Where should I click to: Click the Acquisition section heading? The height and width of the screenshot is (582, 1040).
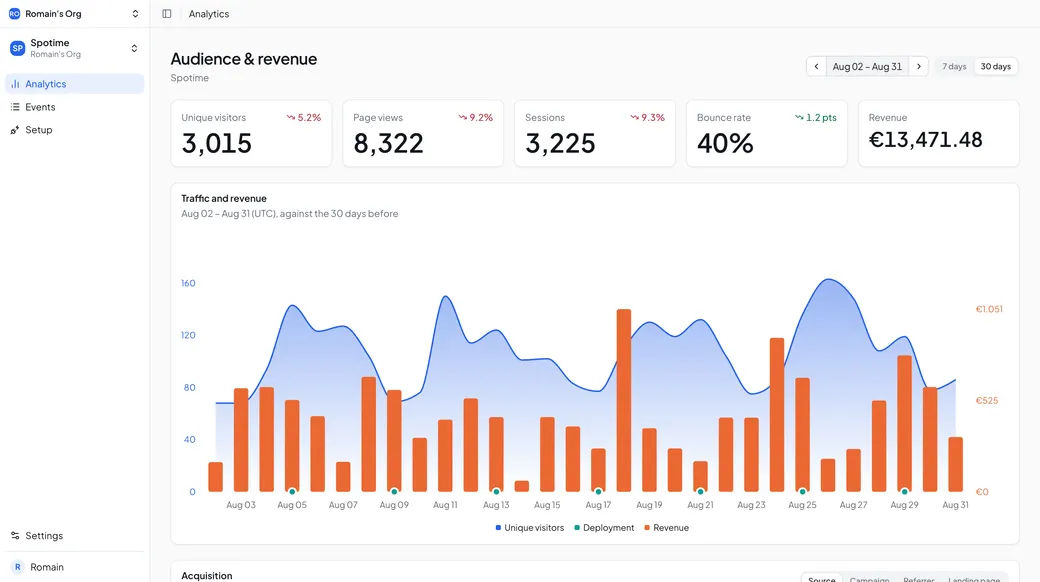207,575
